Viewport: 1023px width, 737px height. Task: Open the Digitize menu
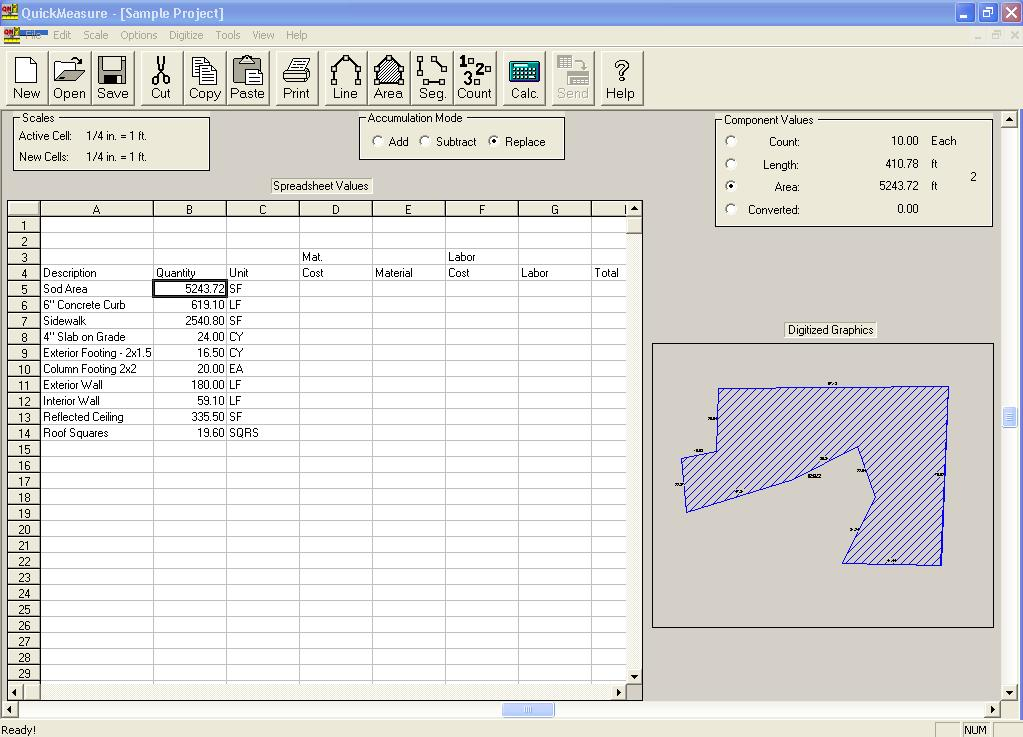coord(186,35)
